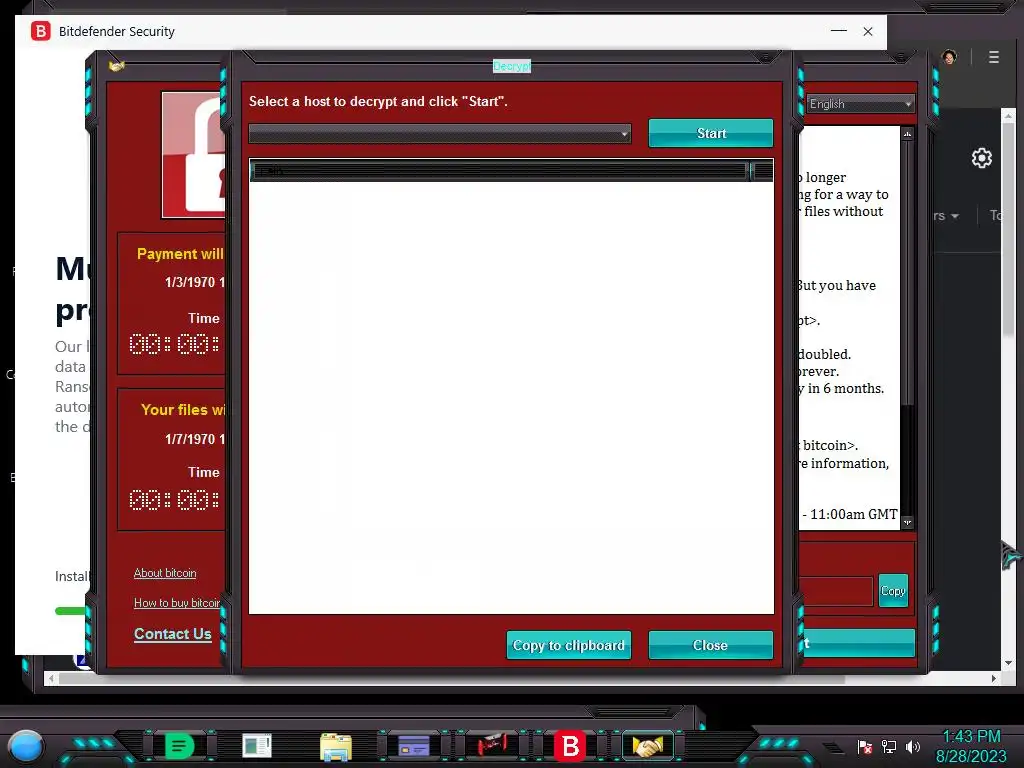This screenshot has height=768, width=1024.
Task: Open the About bitcoin link
Action: tap(165, 573)
